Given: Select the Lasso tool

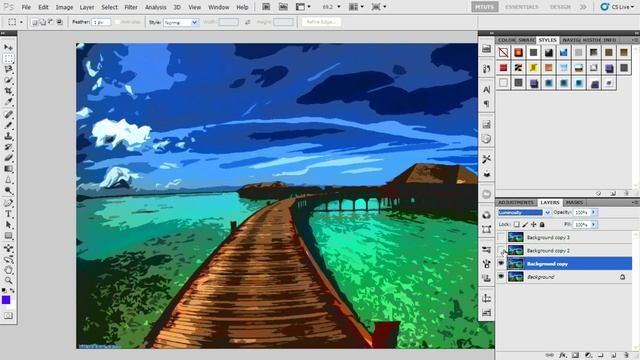Looking at the screenshot, I should (x=8, y=69).
